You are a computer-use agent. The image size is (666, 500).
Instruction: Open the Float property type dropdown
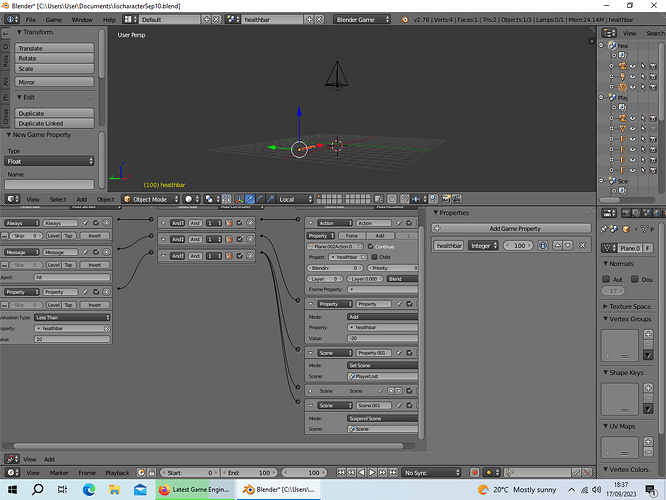[x=49, y=161]
